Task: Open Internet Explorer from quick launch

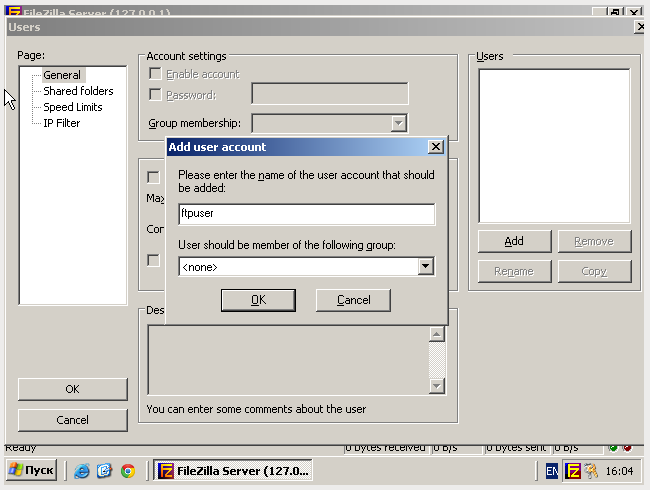Action: pyautogui.click(x=82, y=471)
